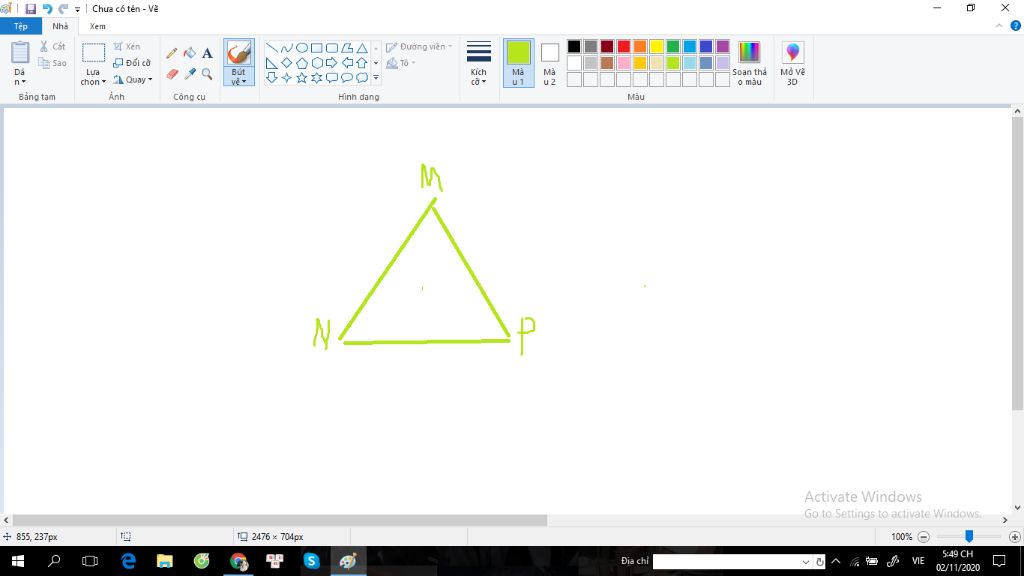
Task: Choose the right arrow shape
Action: (x=332, y=63)
